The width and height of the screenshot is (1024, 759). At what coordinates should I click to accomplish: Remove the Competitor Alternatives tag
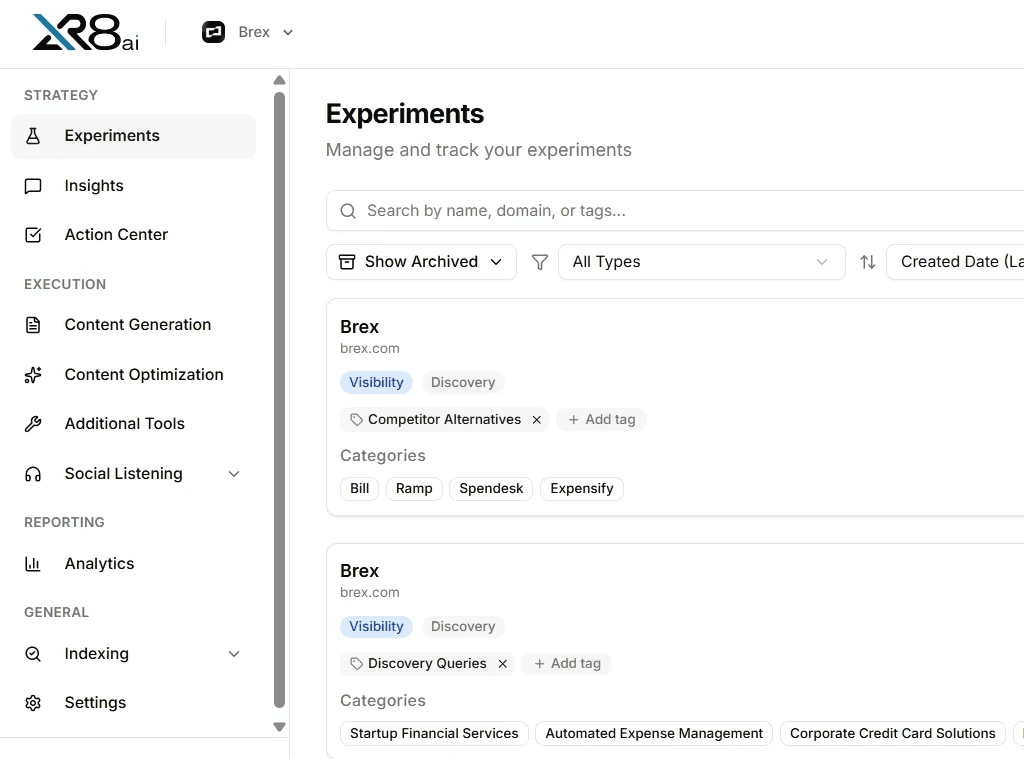pos(536,420)
